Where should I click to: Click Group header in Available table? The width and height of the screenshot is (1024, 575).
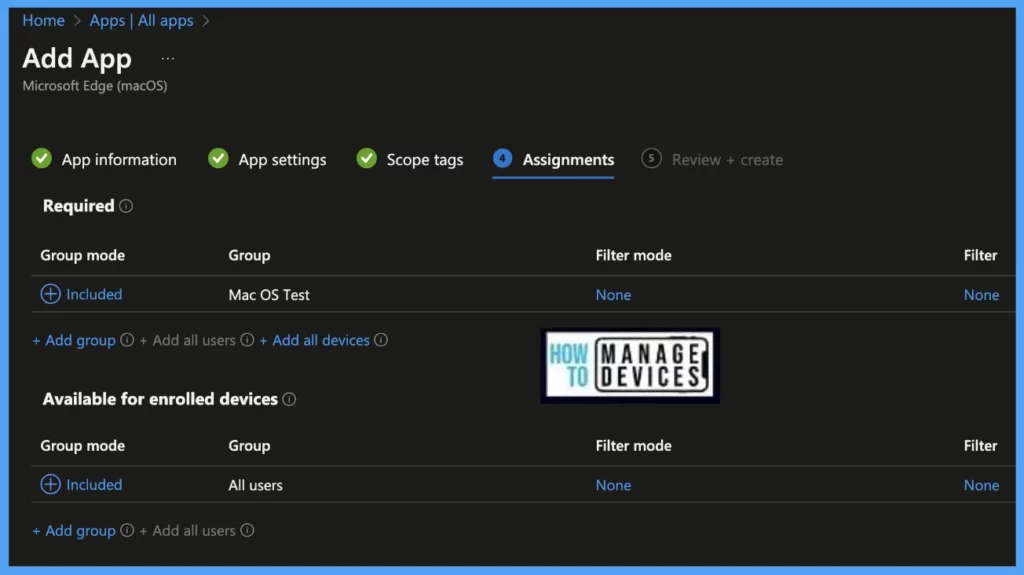(249, 446)
